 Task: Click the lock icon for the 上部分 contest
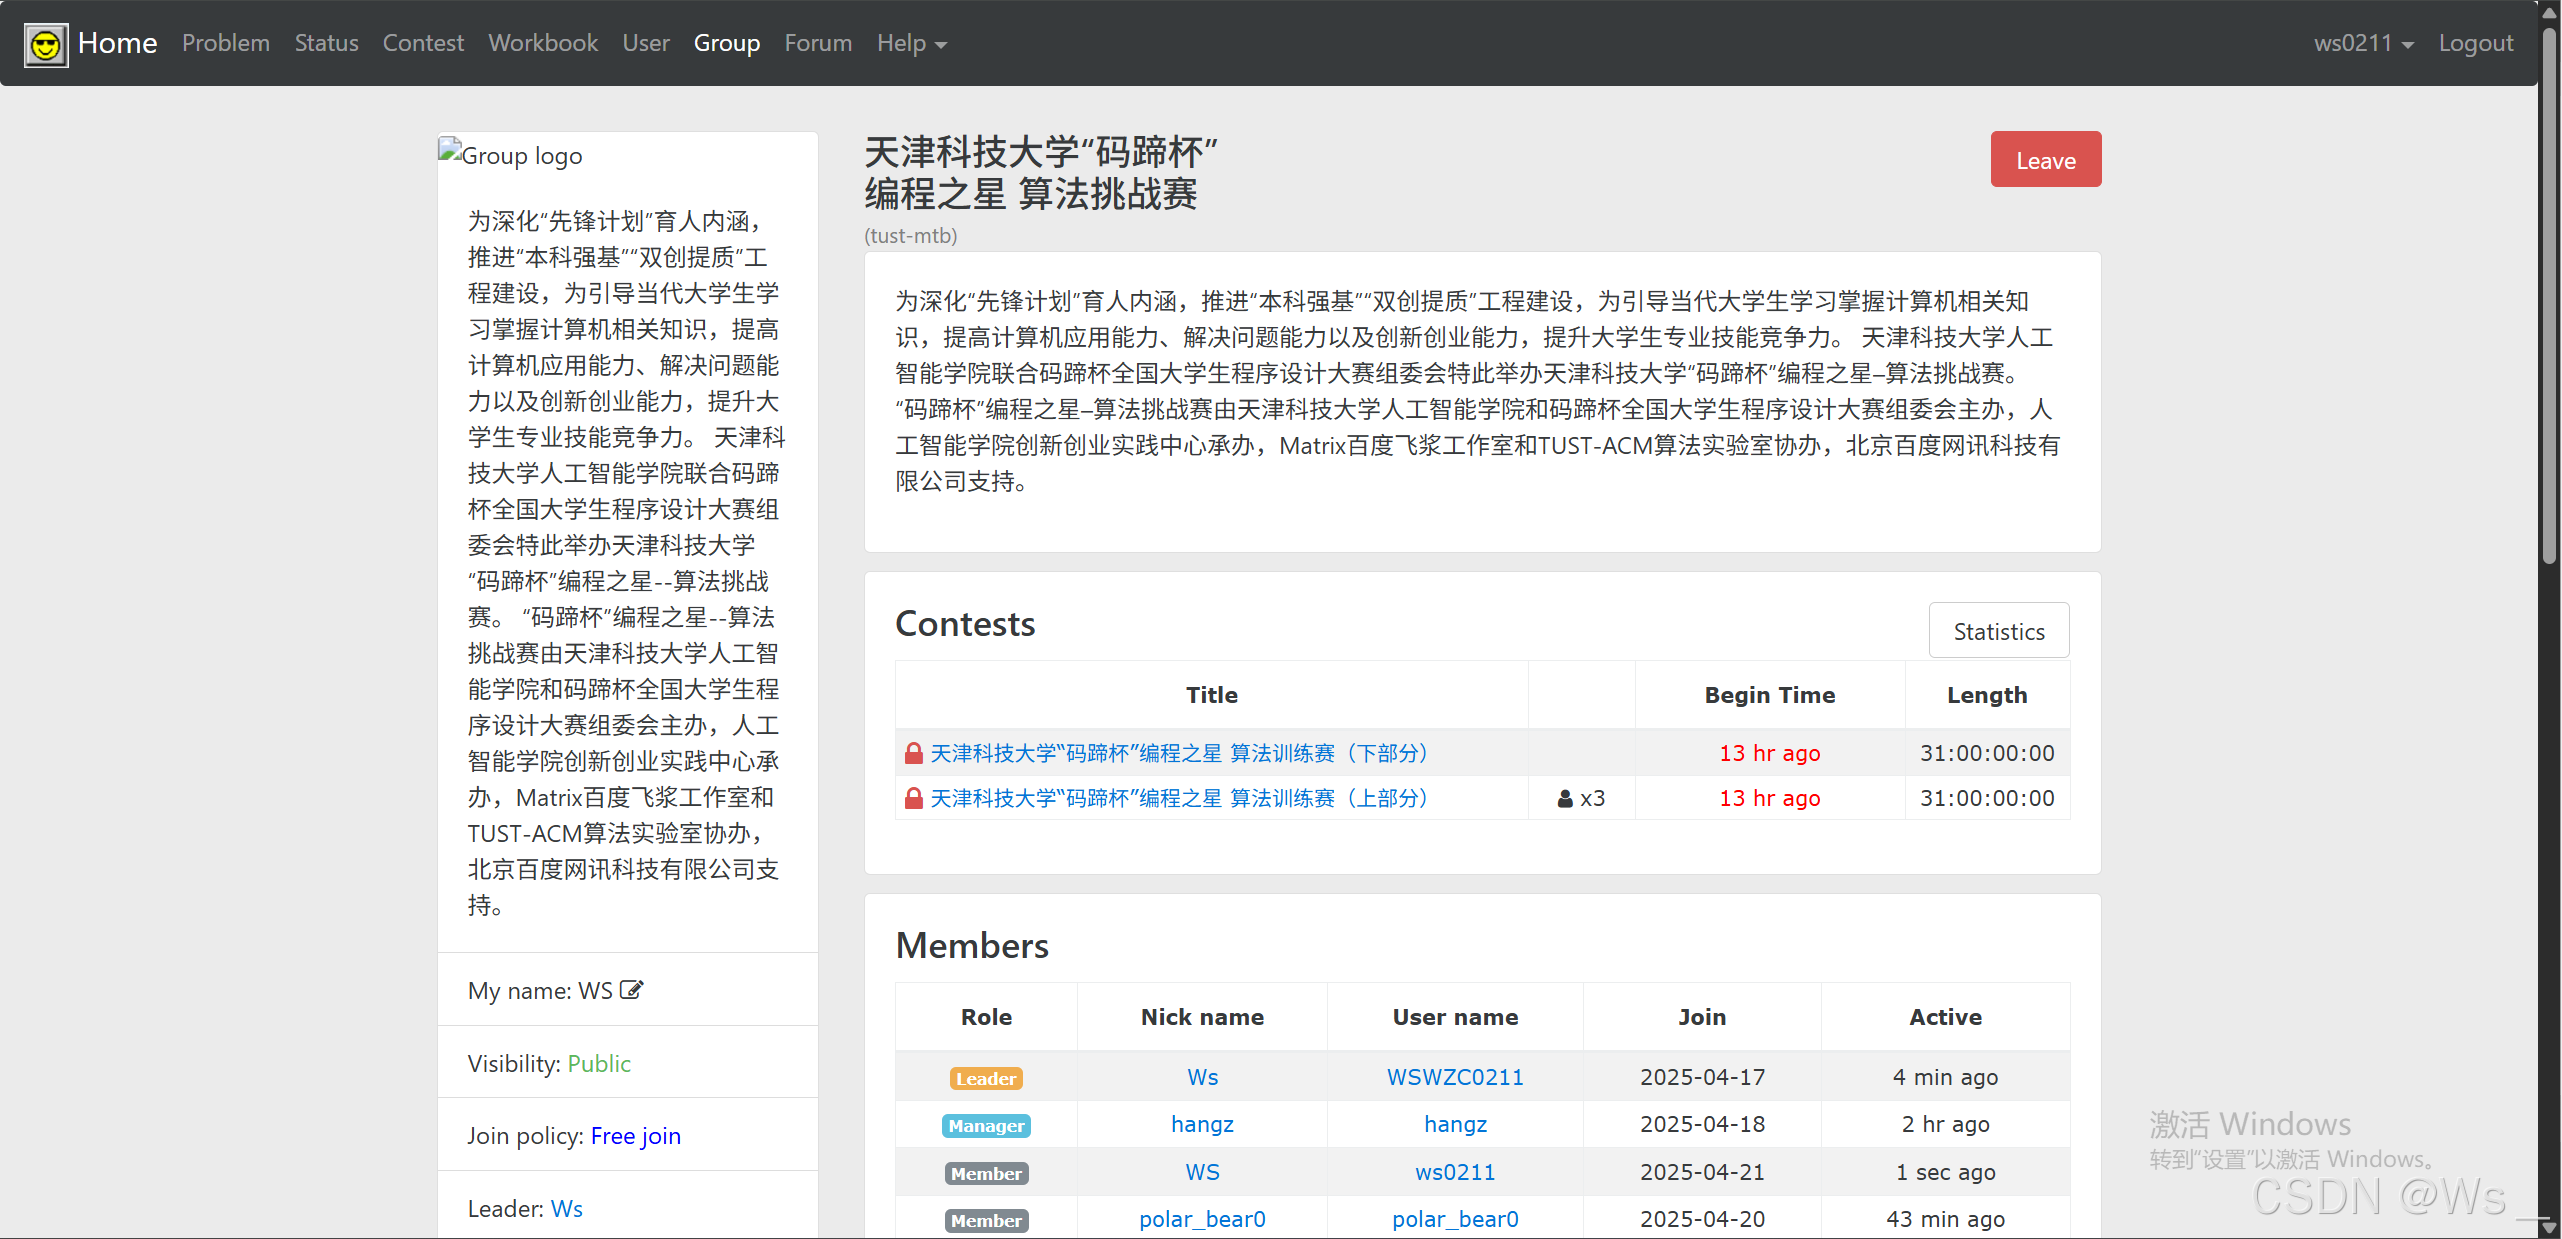913,798
